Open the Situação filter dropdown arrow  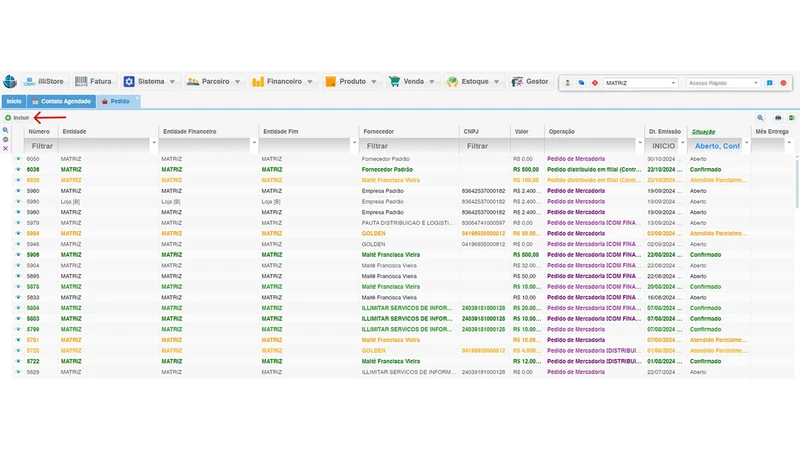click(x=746, y=143)
